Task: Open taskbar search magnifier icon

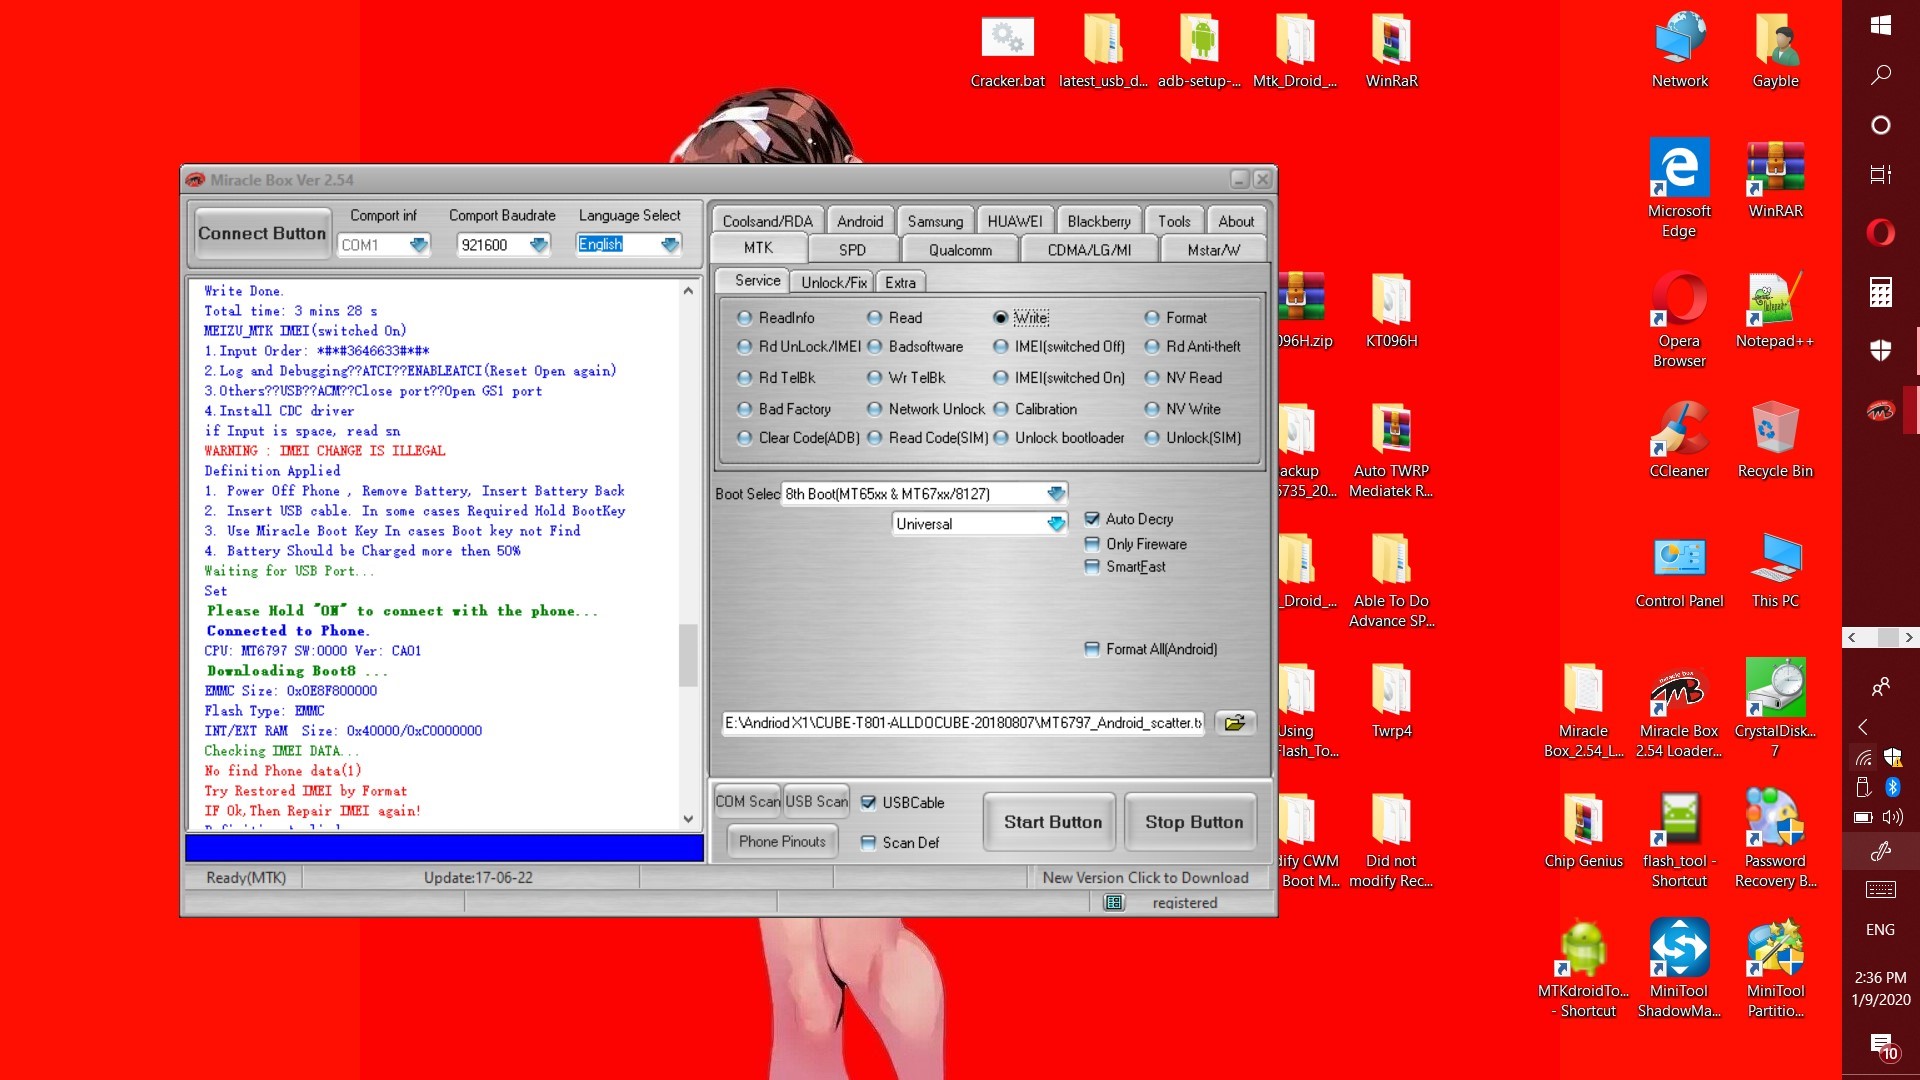Action: point(1880,75)
